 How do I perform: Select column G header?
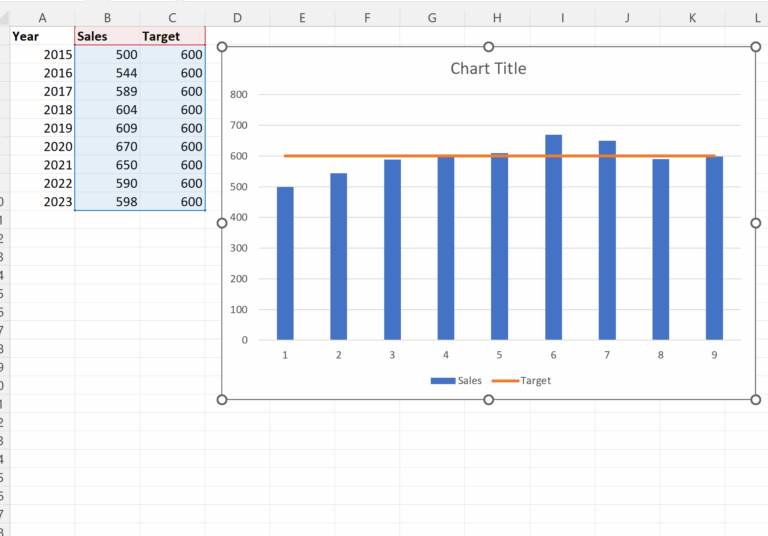tap(432, 18)
